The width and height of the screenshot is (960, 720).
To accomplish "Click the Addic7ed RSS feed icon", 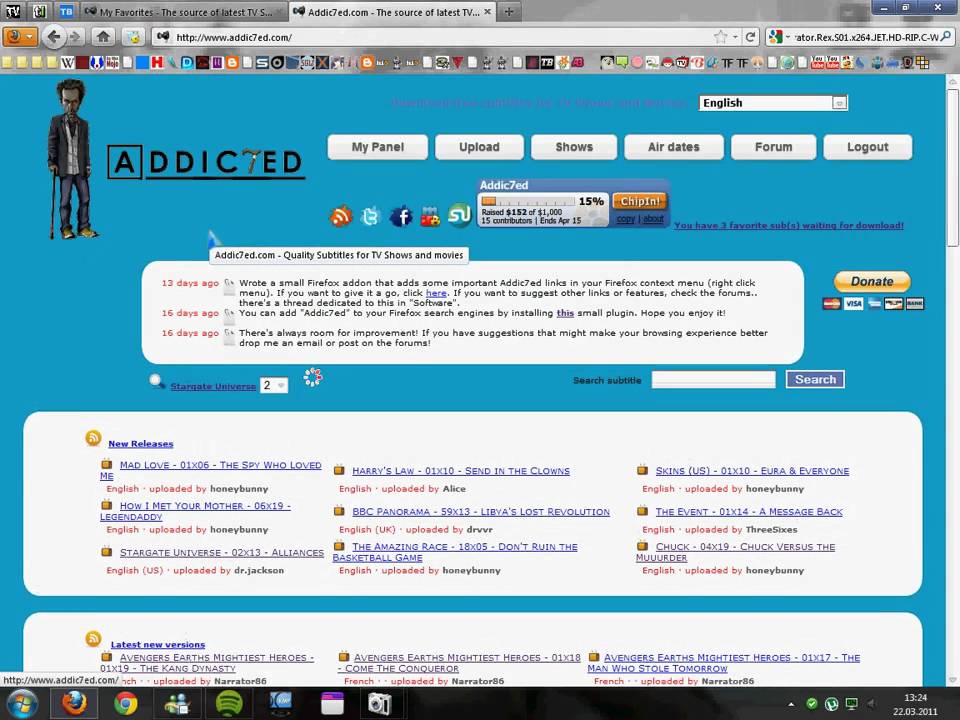I will (x=341, y=216).
